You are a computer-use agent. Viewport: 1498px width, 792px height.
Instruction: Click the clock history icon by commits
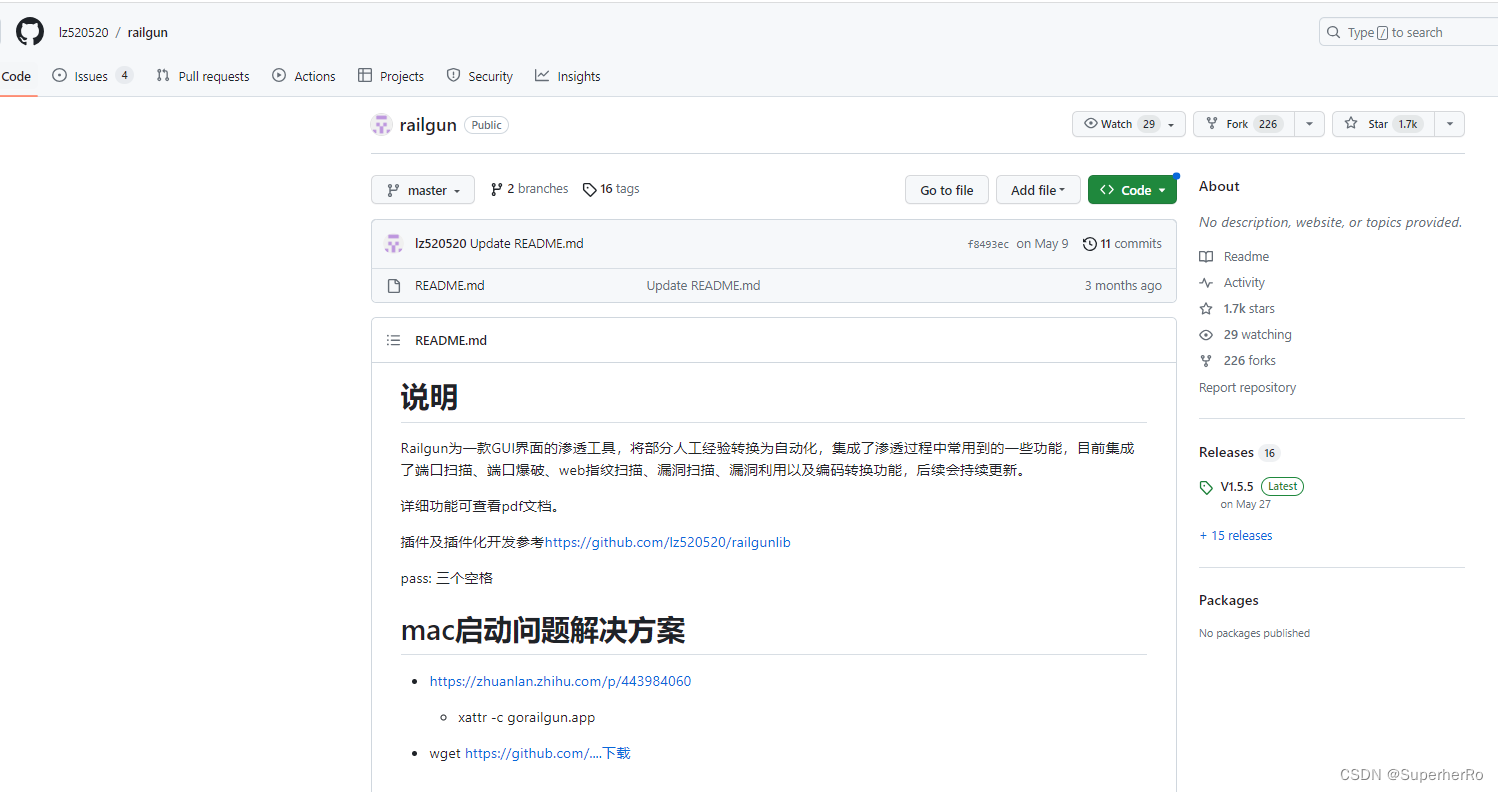[x=1090, y=244]
